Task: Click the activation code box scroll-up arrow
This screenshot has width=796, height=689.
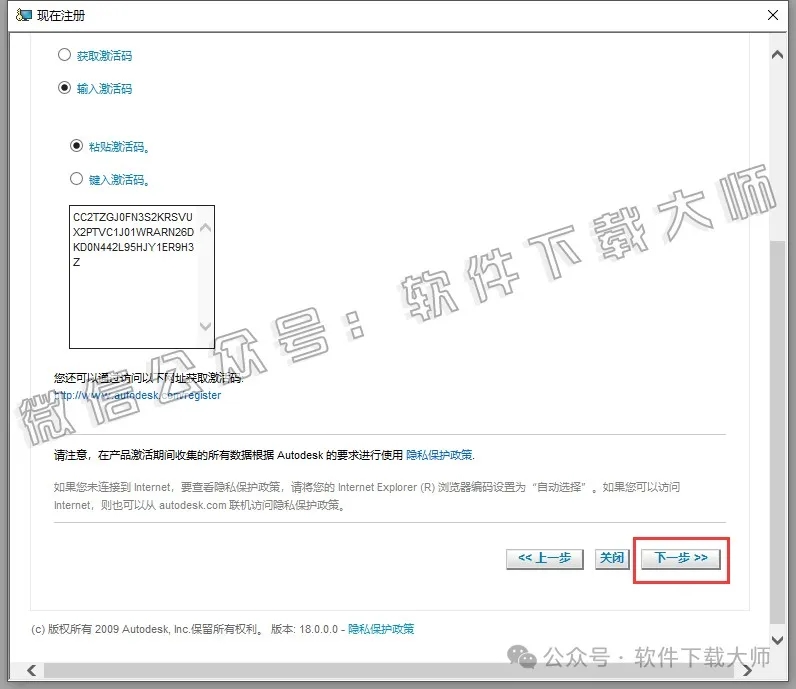Action: (206, 228)
